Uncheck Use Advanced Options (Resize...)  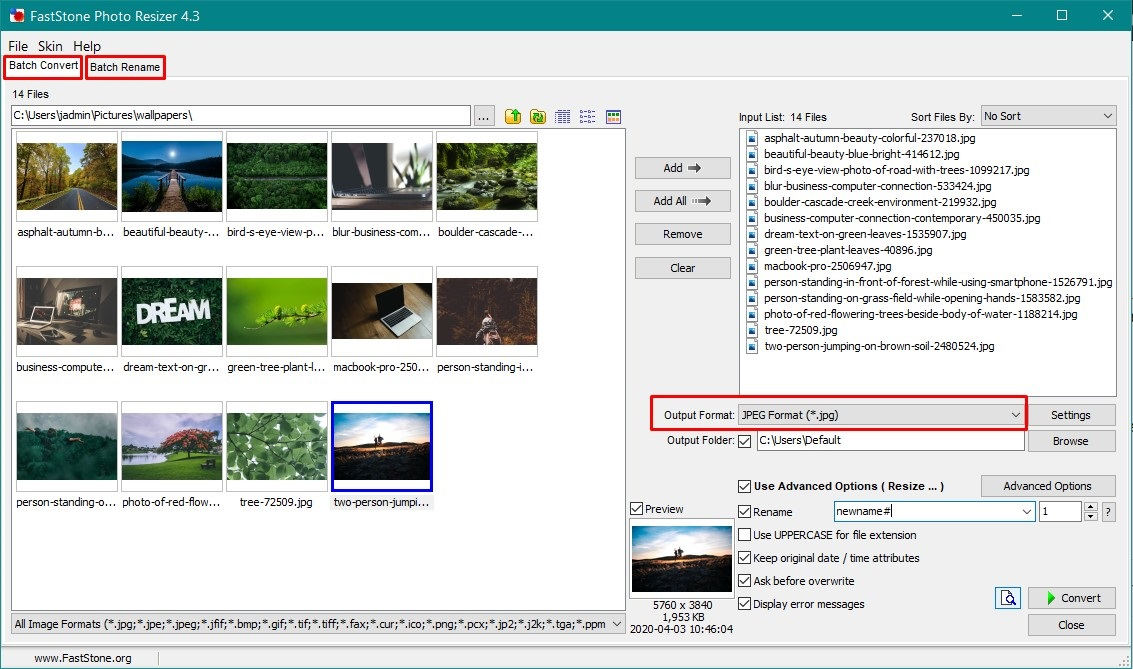744,486
